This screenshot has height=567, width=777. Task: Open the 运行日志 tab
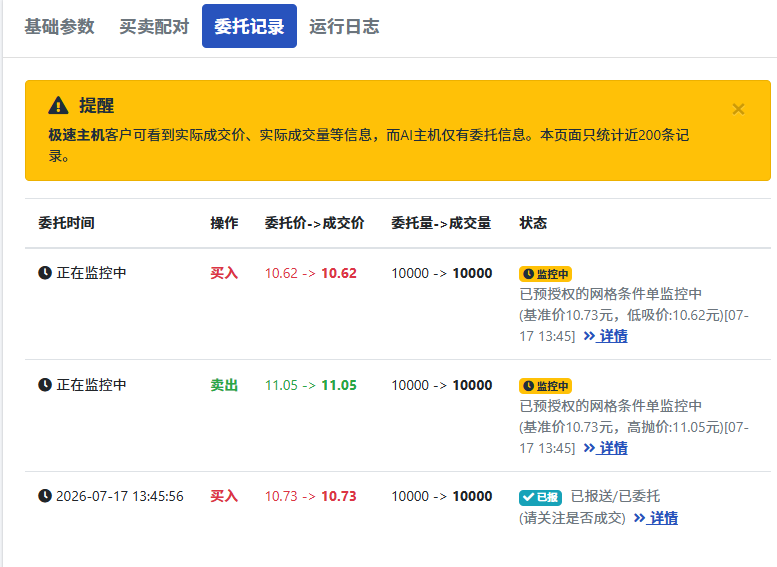point(344,26)
